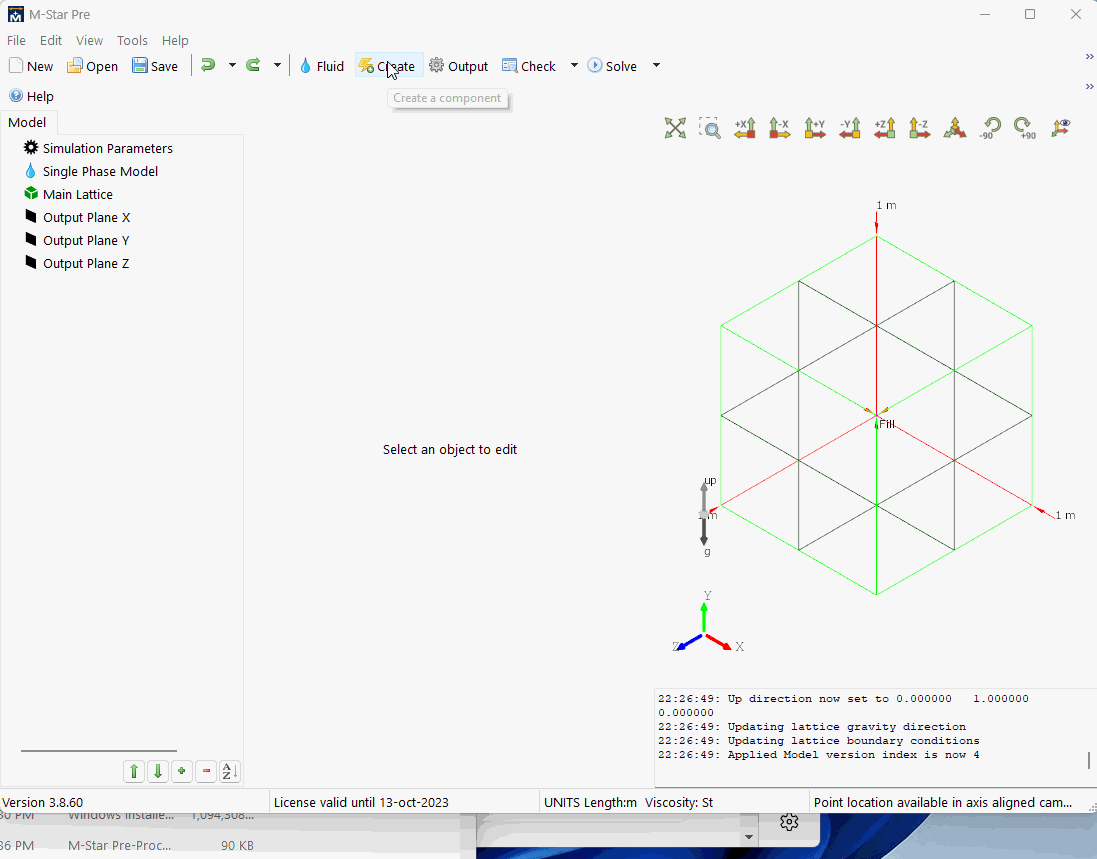Image resolution: width=1097 pixels, height=859 pixels.
Task: Redo the last undone action
Action: pos(253,65)
